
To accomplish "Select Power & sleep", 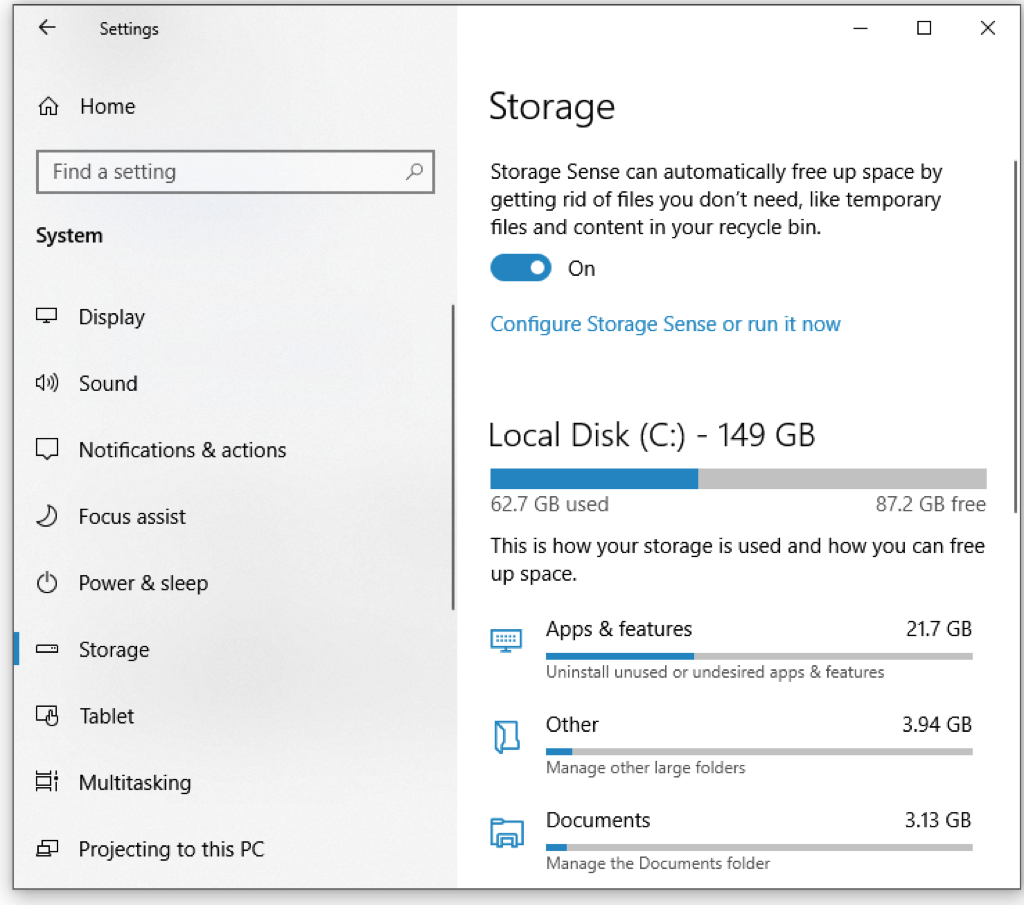I will click(x=143, y=583).
